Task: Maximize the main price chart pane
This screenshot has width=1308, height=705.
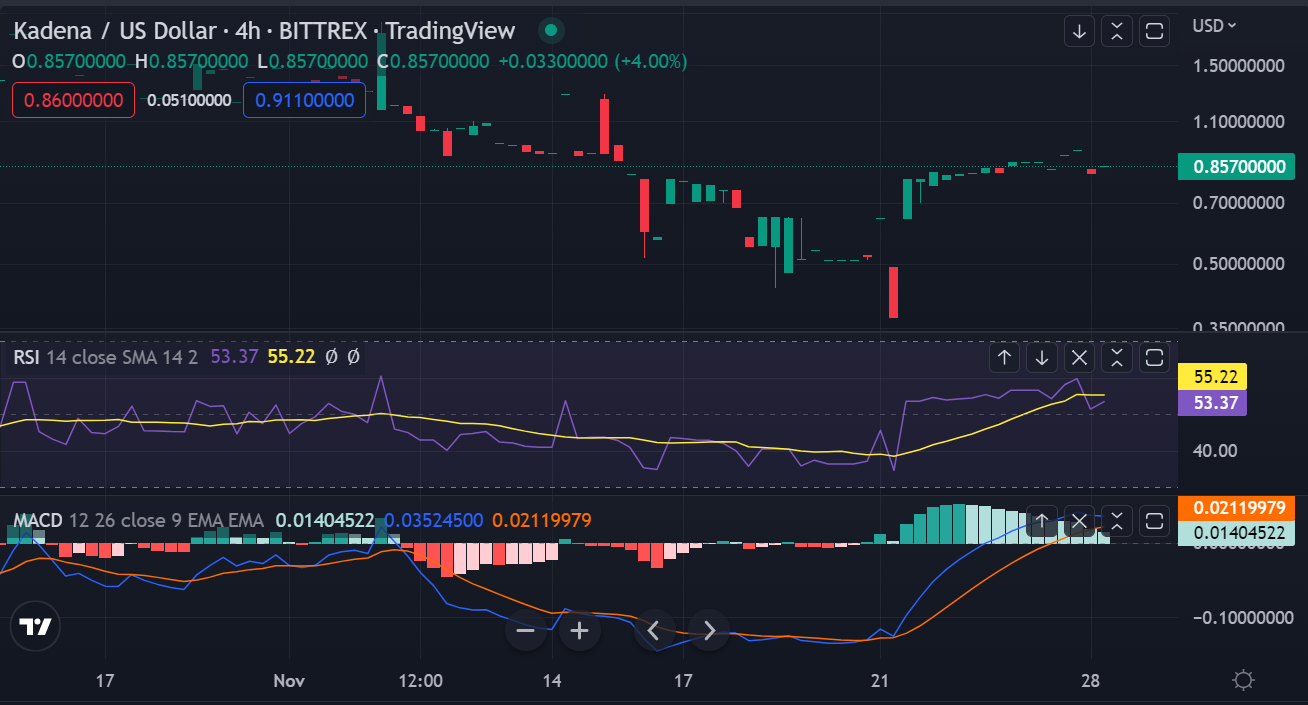Action: tap(1154, 31)
